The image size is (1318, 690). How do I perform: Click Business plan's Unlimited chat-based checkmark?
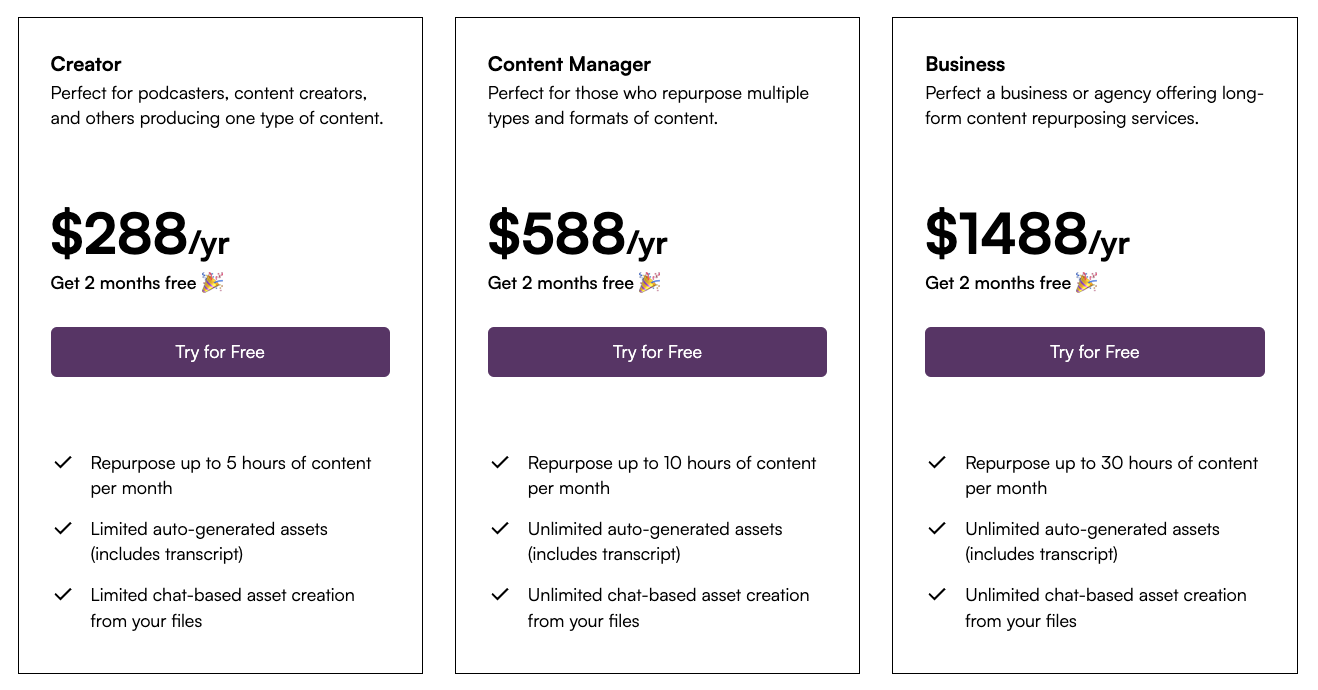pos(937,595)
